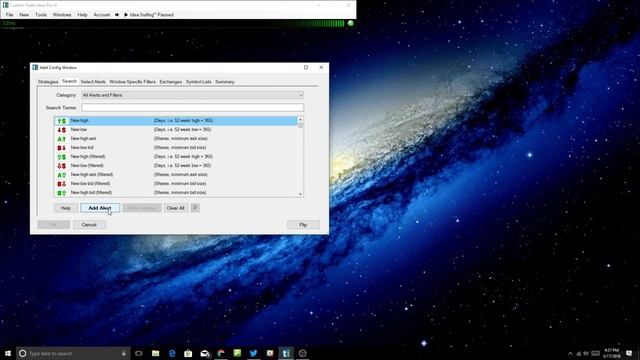The image size is (640, 360).
Task: Open the Exchanges tab
Action: coord(171,82)
